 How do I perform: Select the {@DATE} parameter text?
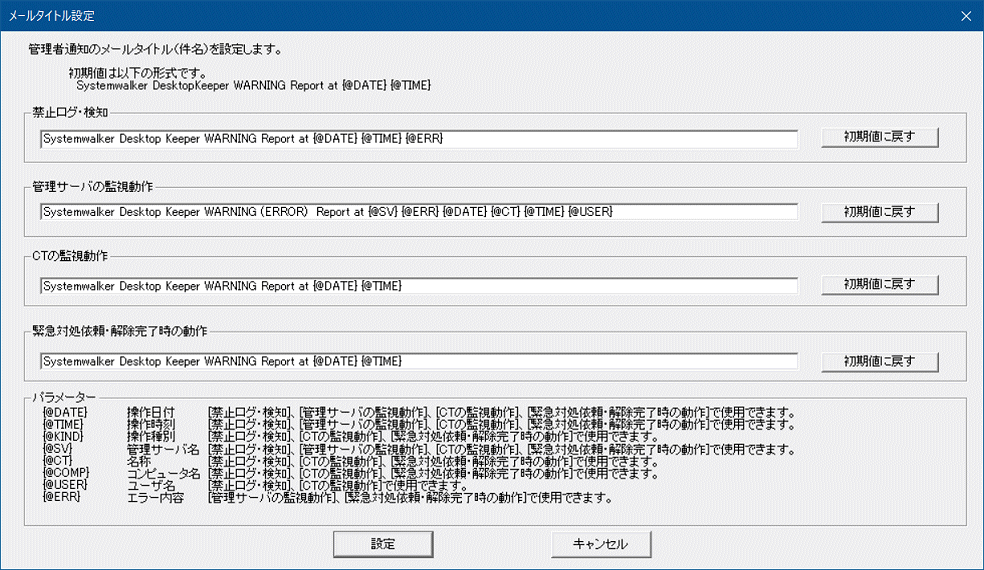(x=65, y=412)
